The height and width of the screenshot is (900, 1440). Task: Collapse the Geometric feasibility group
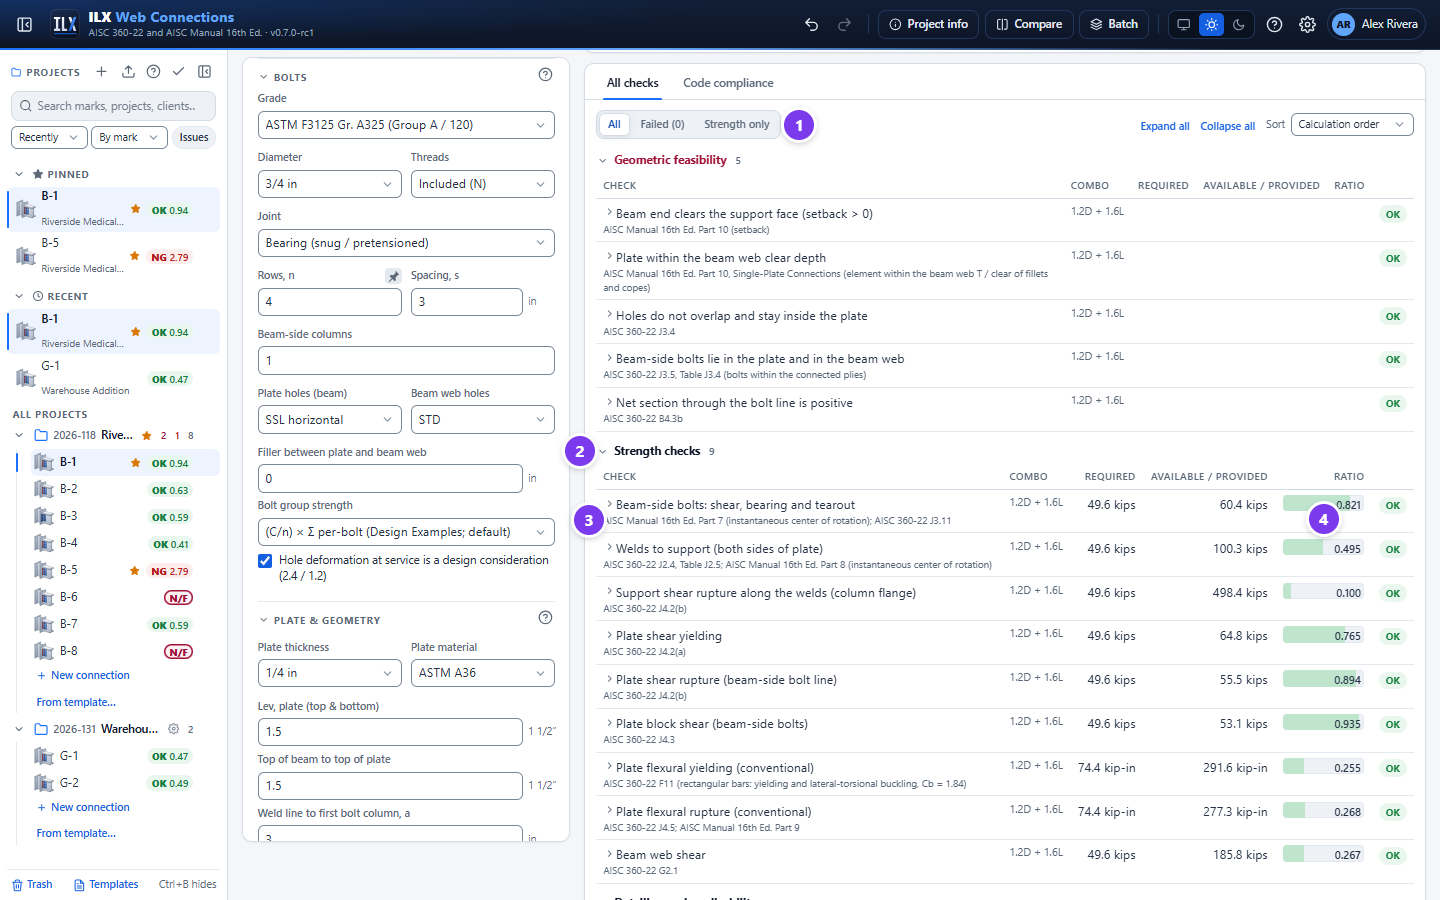tap(603, 160)
